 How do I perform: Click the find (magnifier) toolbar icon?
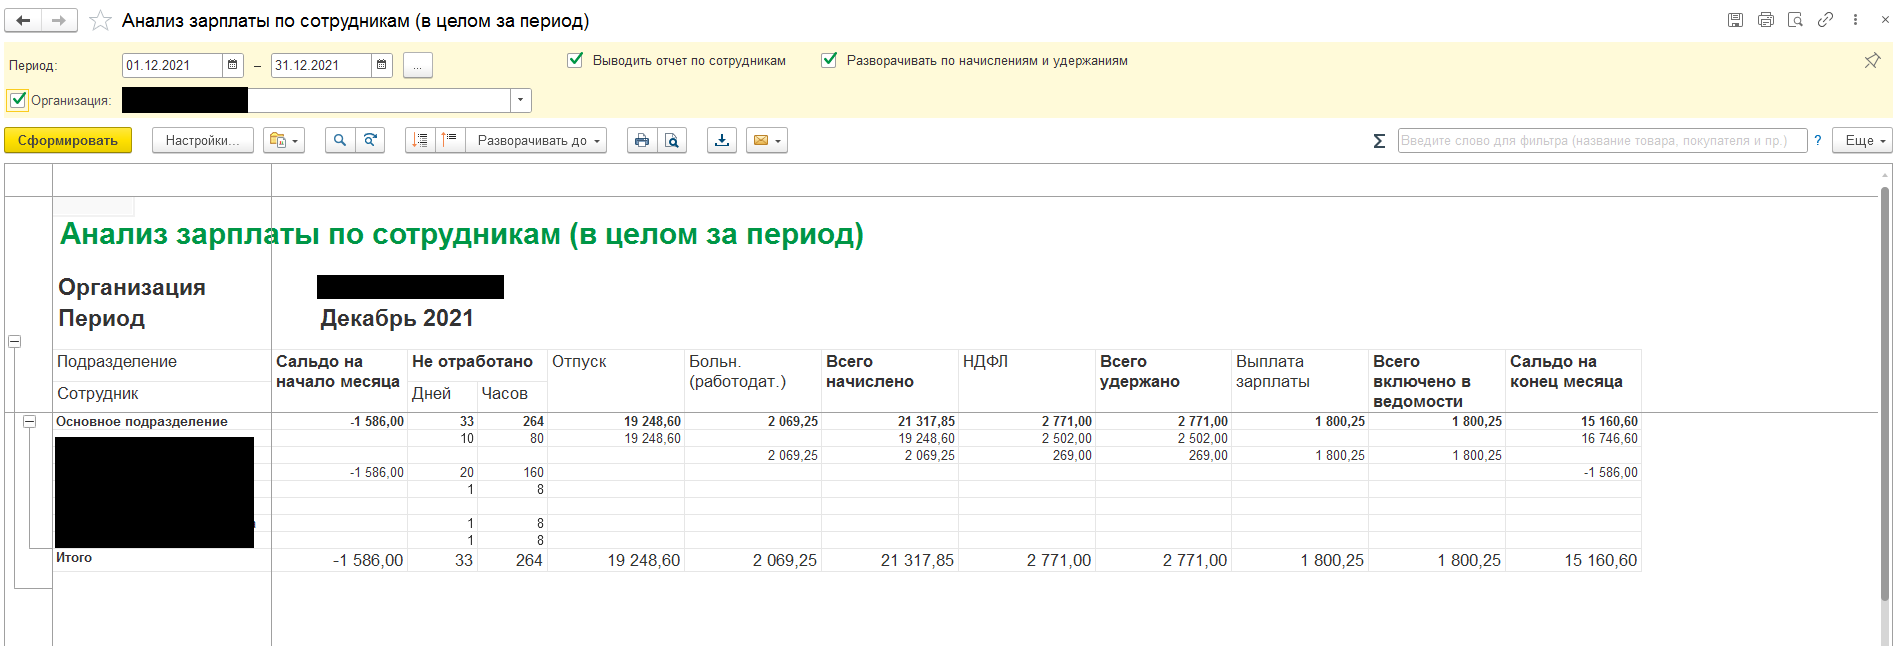(x=340, y=141)
